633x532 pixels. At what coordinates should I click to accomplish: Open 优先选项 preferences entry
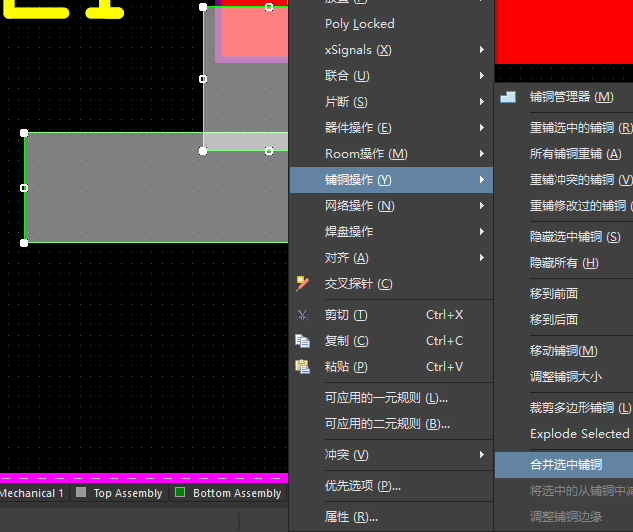[x=362, y=486]
